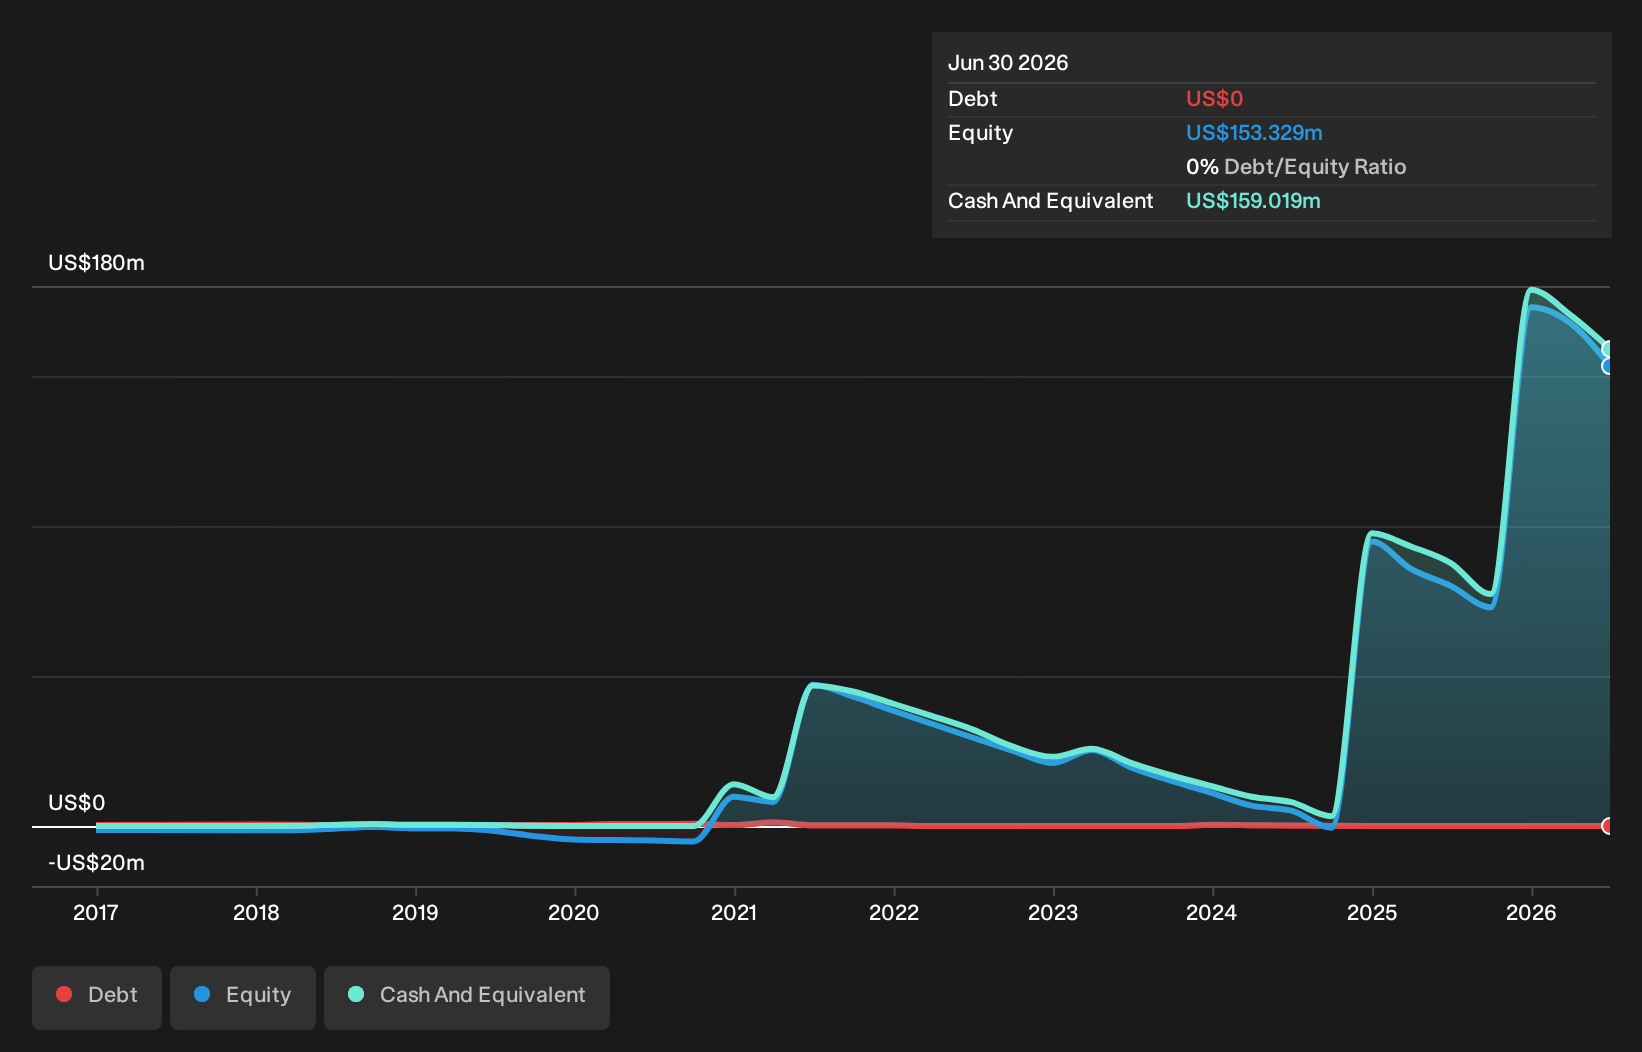Toggle the Debt series legend button
The height and width of the screenshot is (1052, 1642).
[x=97, y=997]
